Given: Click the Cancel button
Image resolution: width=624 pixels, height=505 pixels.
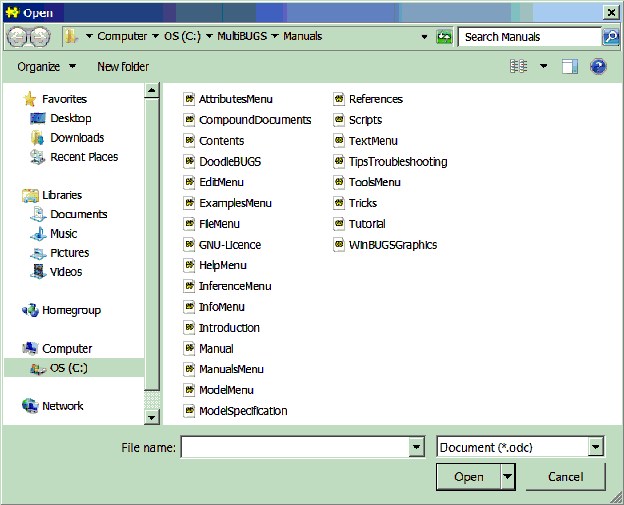Looking at the screenshot, I should 566,476.
